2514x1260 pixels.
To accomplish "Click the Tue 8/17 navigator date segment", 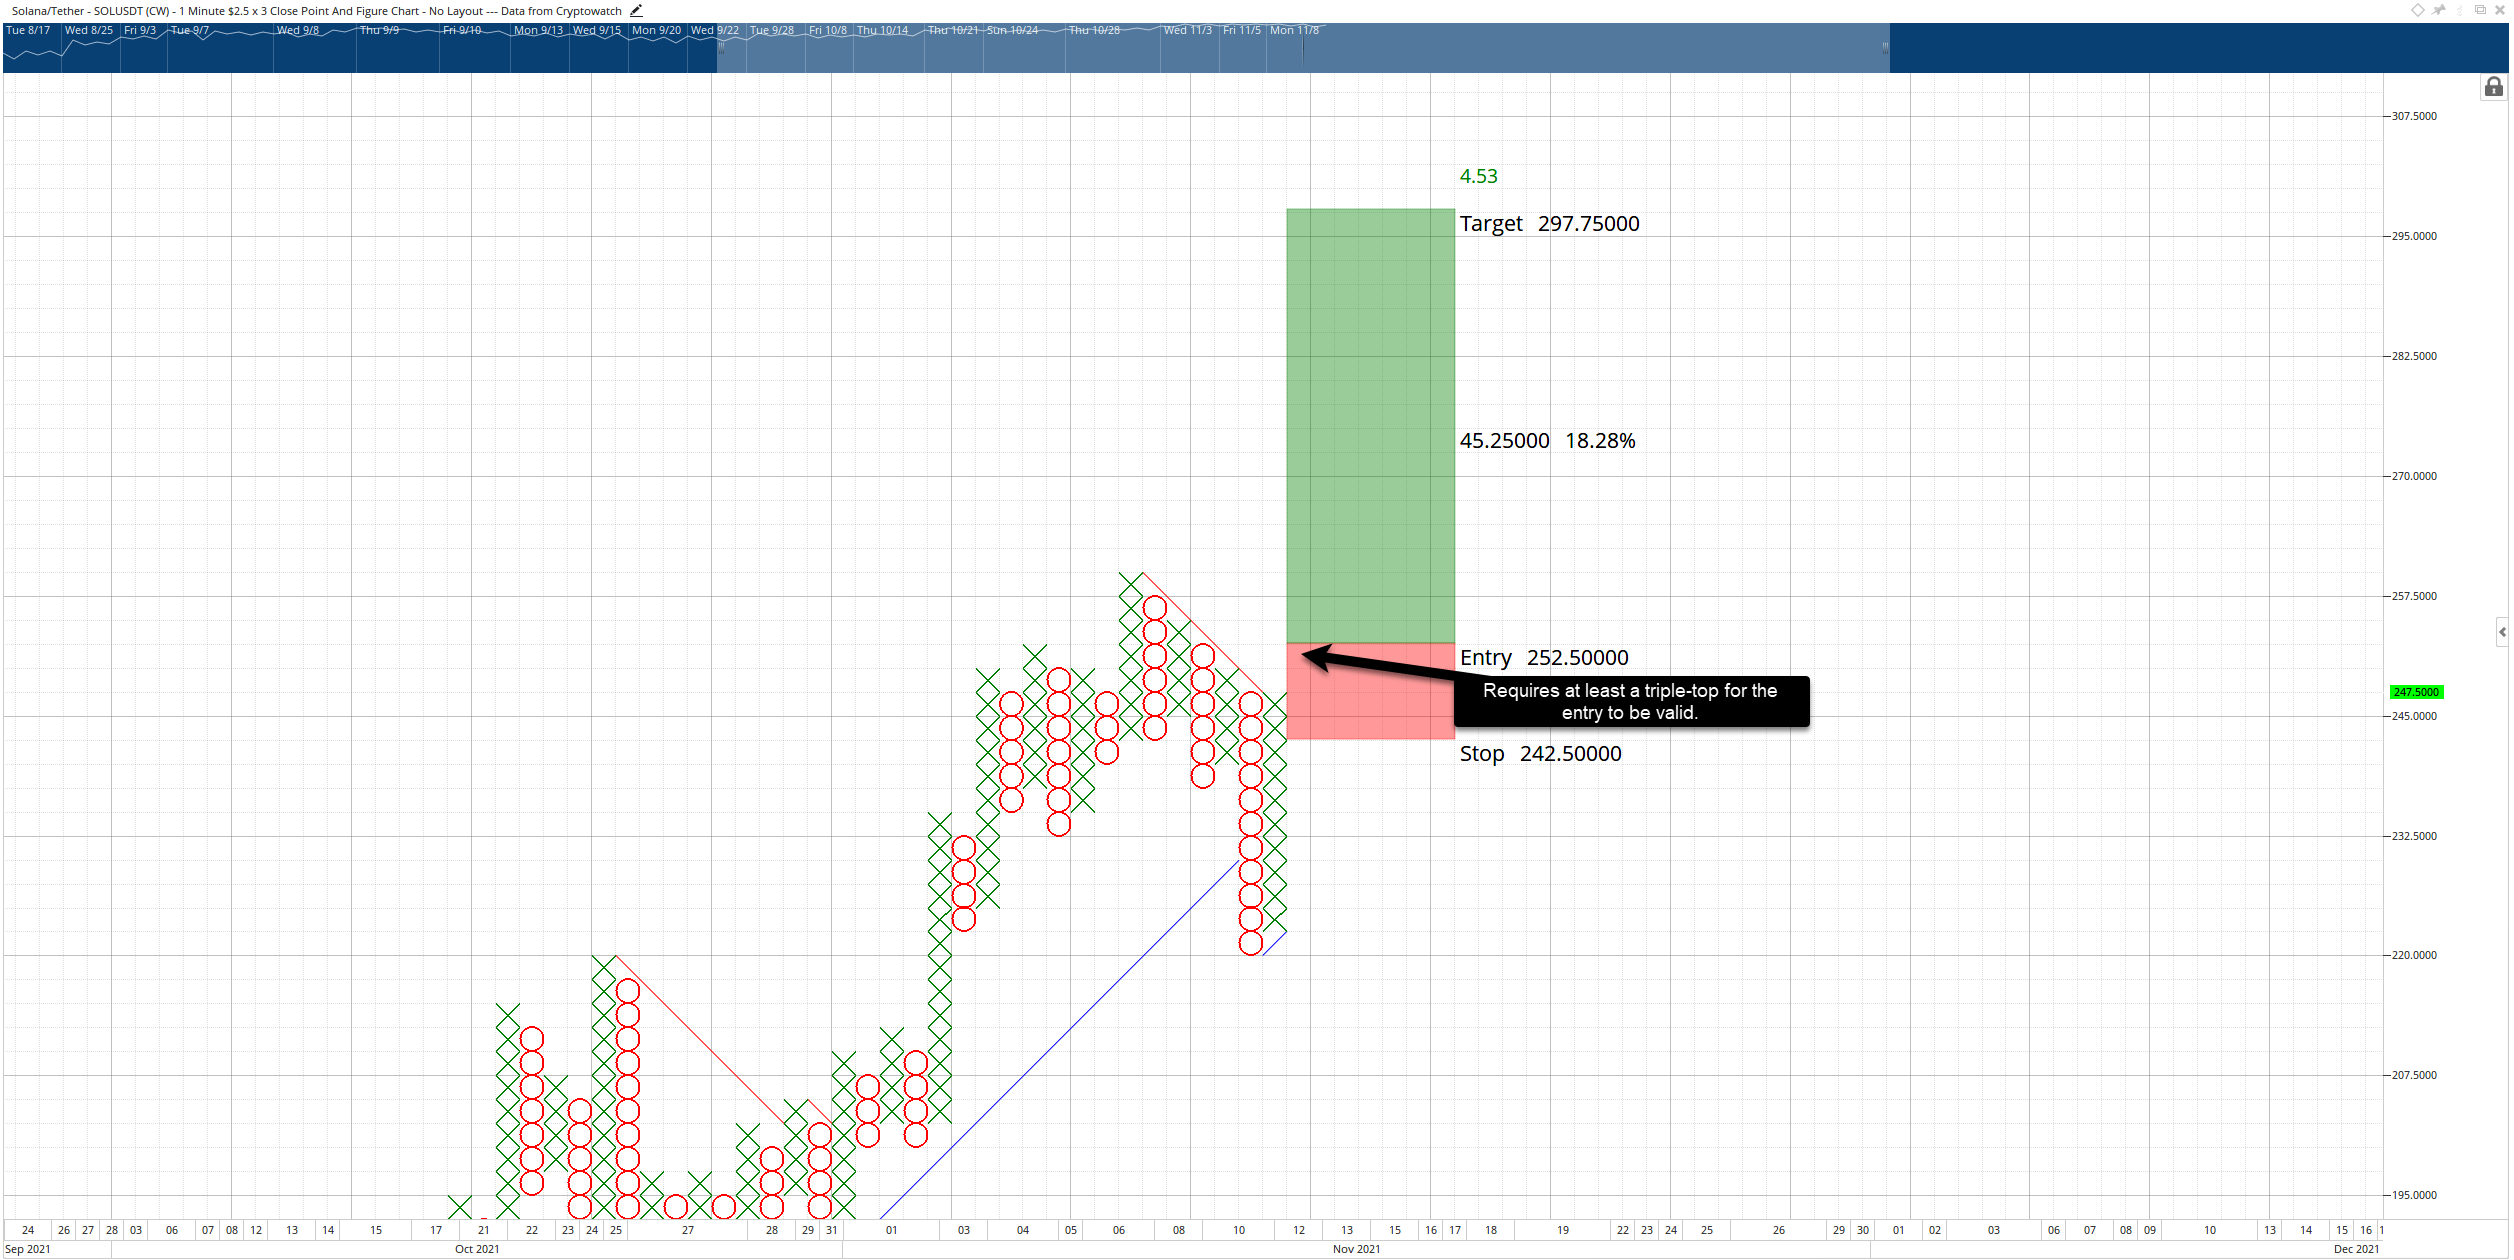I will pyautogui.click(x=28, y=30).
